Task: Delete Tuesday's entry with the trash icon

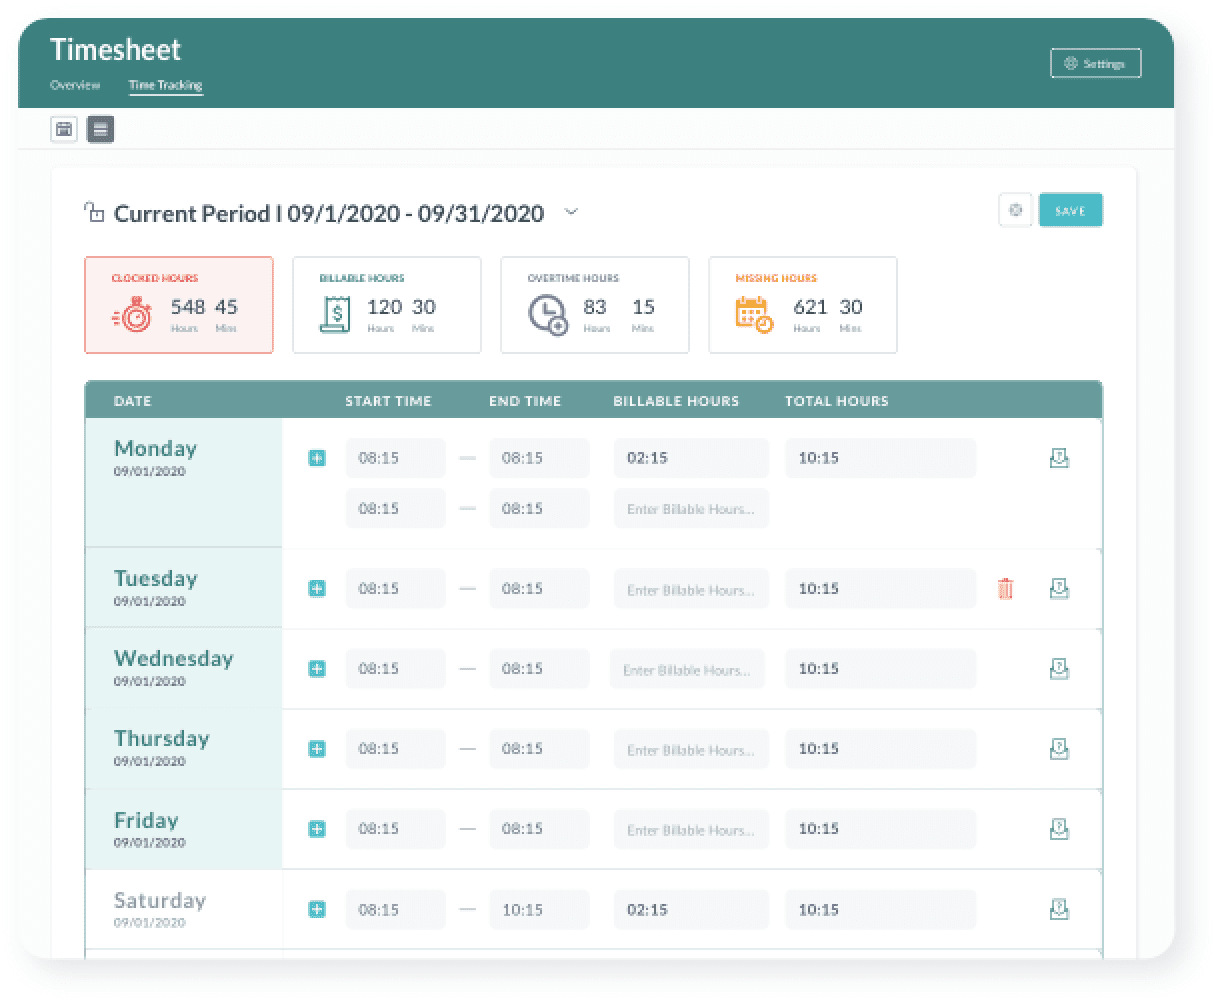Action: coord(1005,589)
